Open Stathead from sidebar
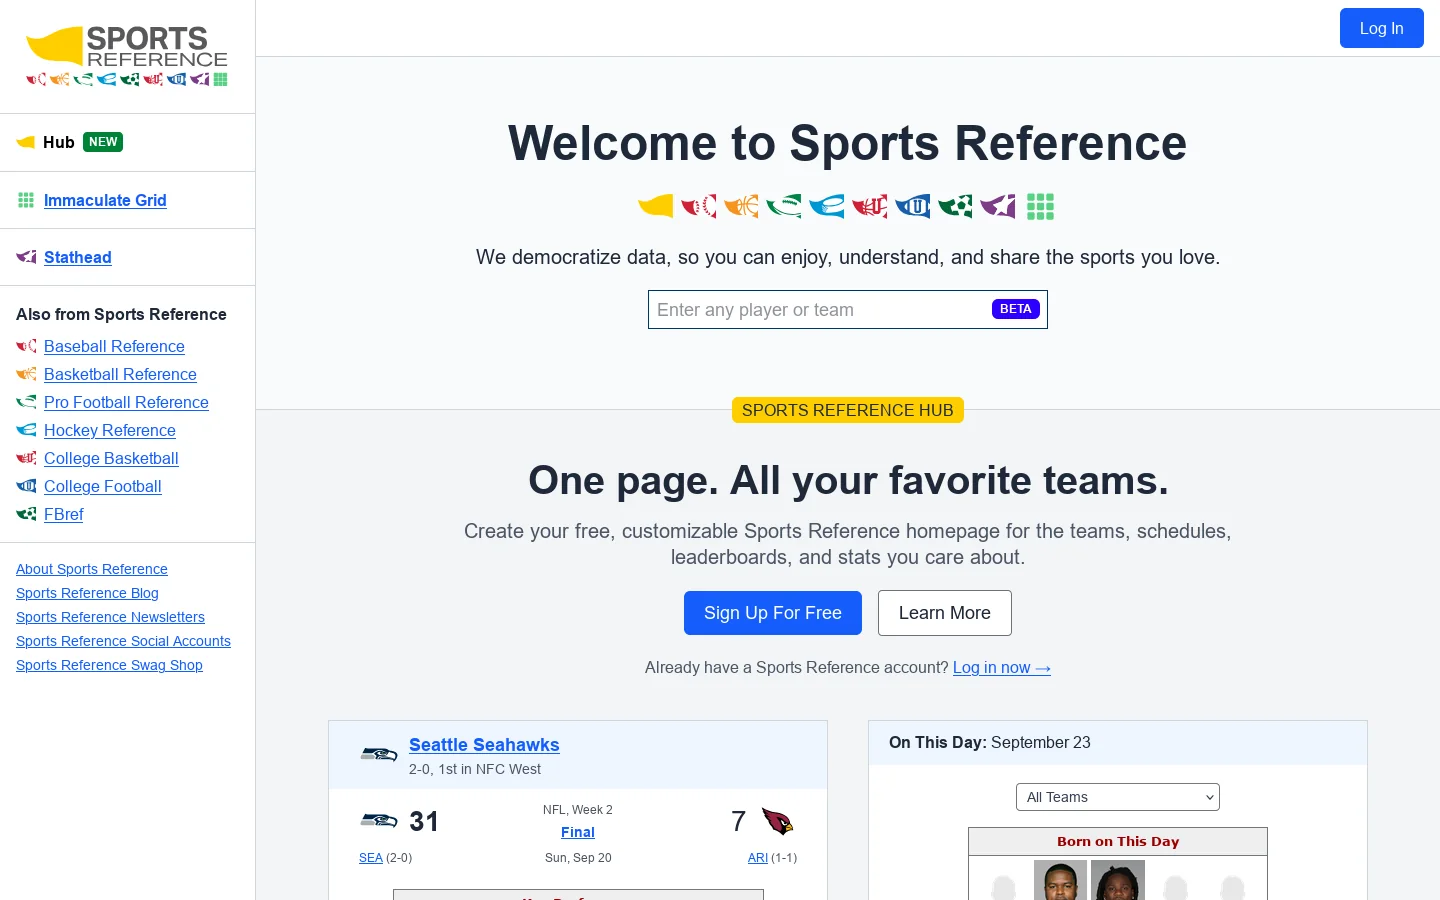The width and height of the screenshot is (1440, 900). point(78,257)
